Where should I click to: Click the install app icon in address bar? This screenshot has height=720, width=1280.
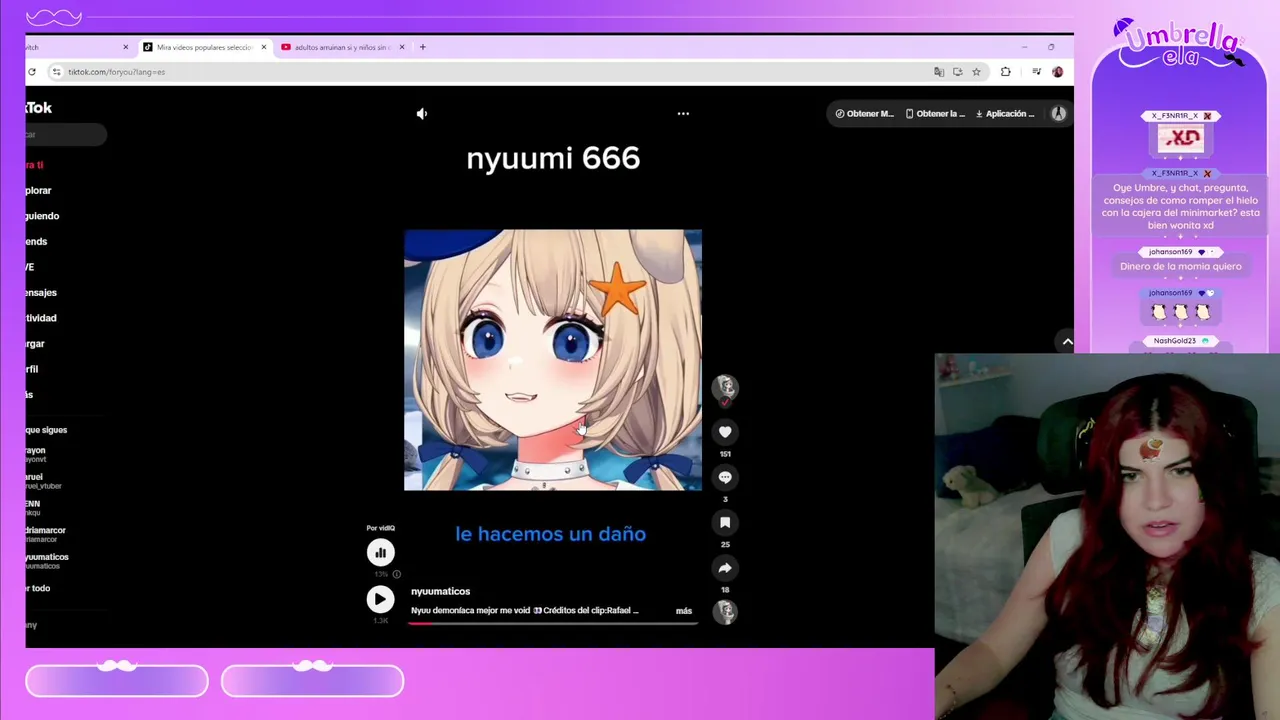point(957,72)
